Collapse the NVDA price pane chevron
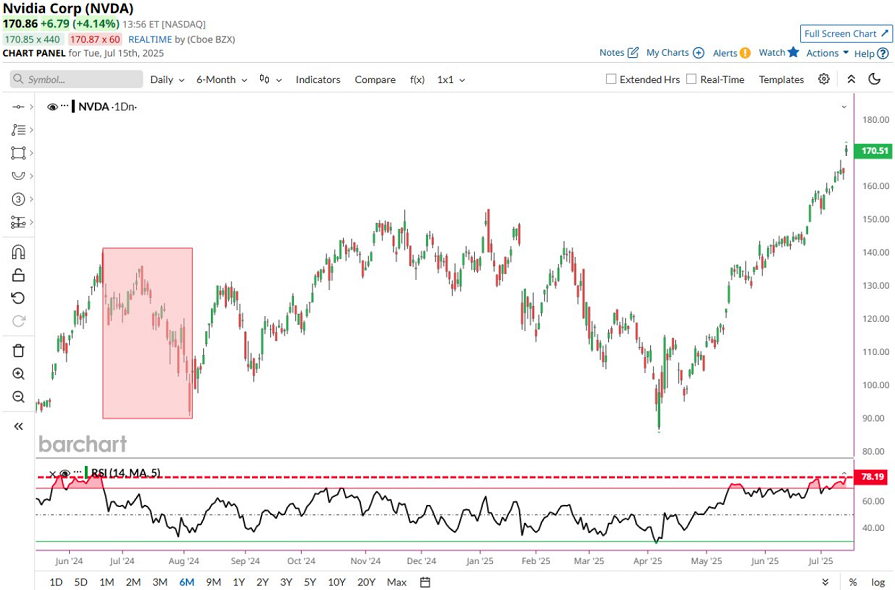895x590 pixels. tap(844, 107)
